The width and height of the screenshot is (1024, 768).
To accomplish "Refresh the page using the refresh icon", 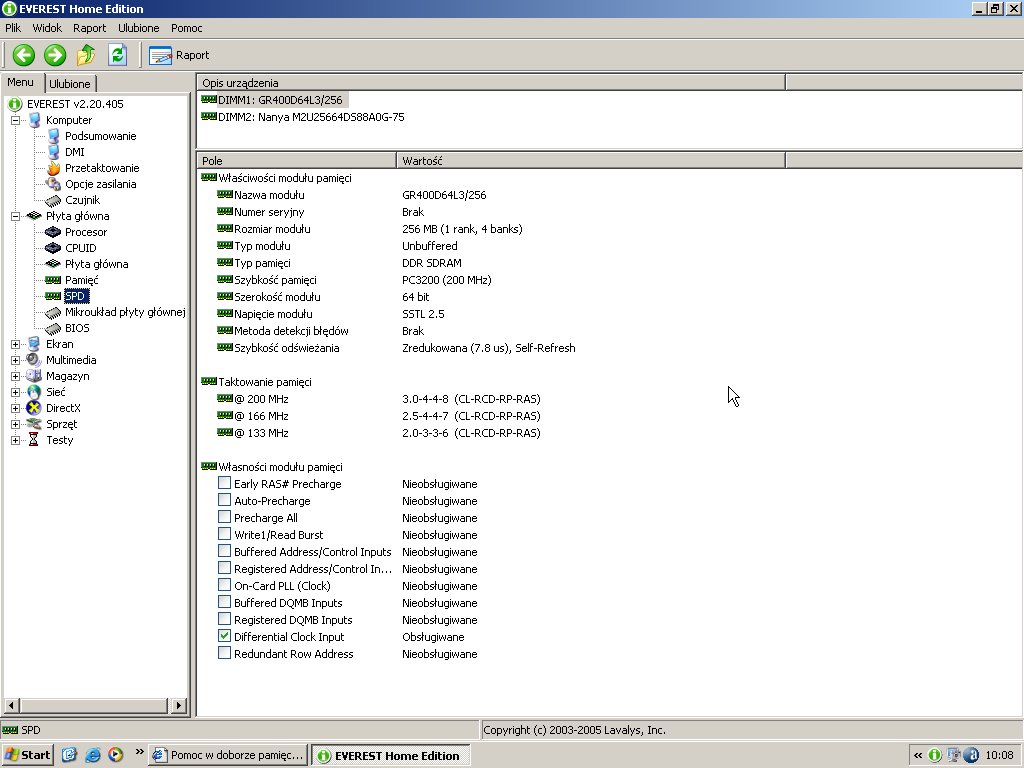I will [118, 55].
